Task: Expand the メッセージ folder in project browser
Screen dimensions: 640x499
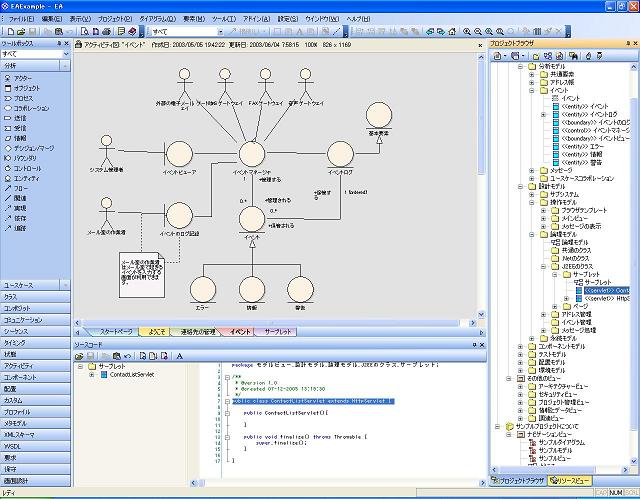Action: [531, 170]
